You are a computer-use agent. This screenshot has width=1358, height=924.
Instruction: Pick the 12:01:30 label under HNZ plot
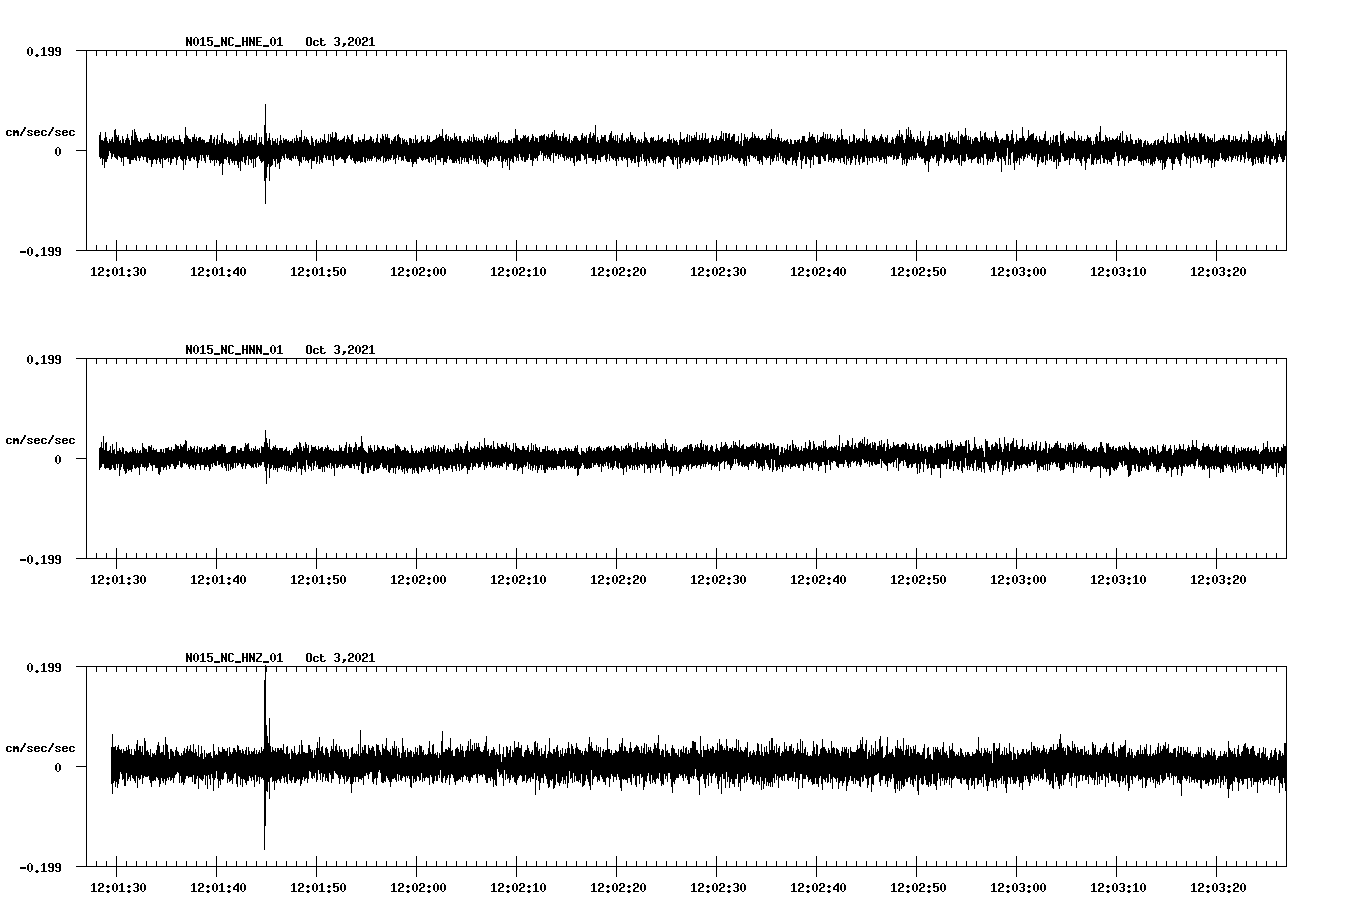tap(118, 888)
